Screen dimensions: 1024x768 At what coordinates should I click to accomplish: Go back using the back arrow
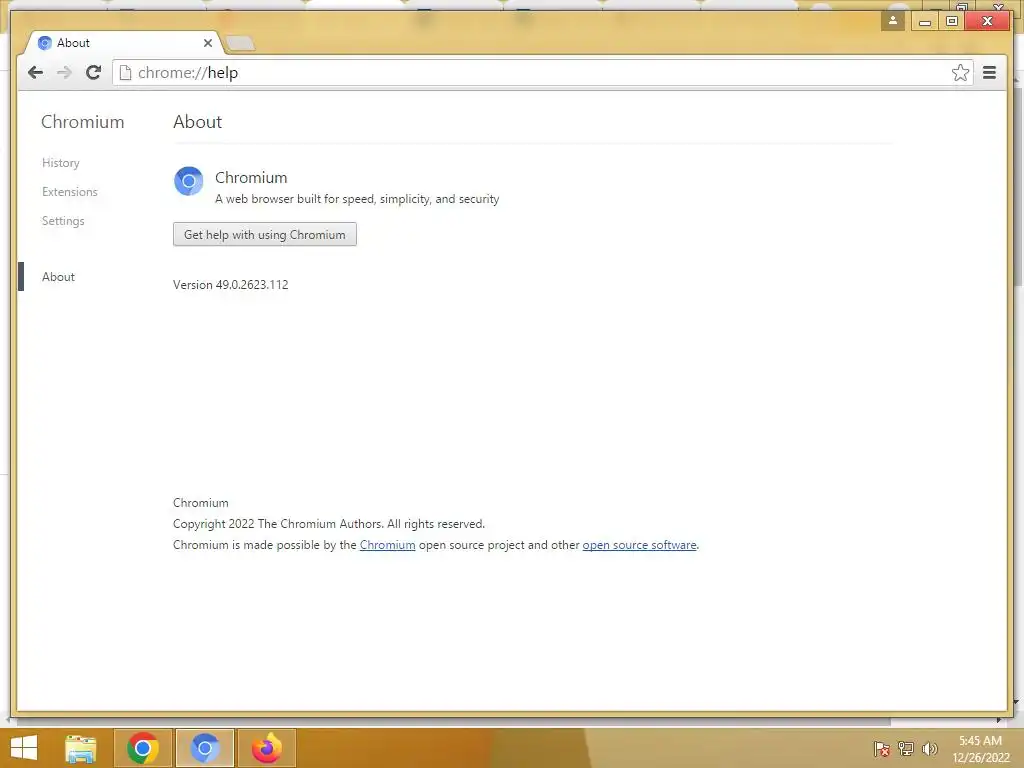35,72
